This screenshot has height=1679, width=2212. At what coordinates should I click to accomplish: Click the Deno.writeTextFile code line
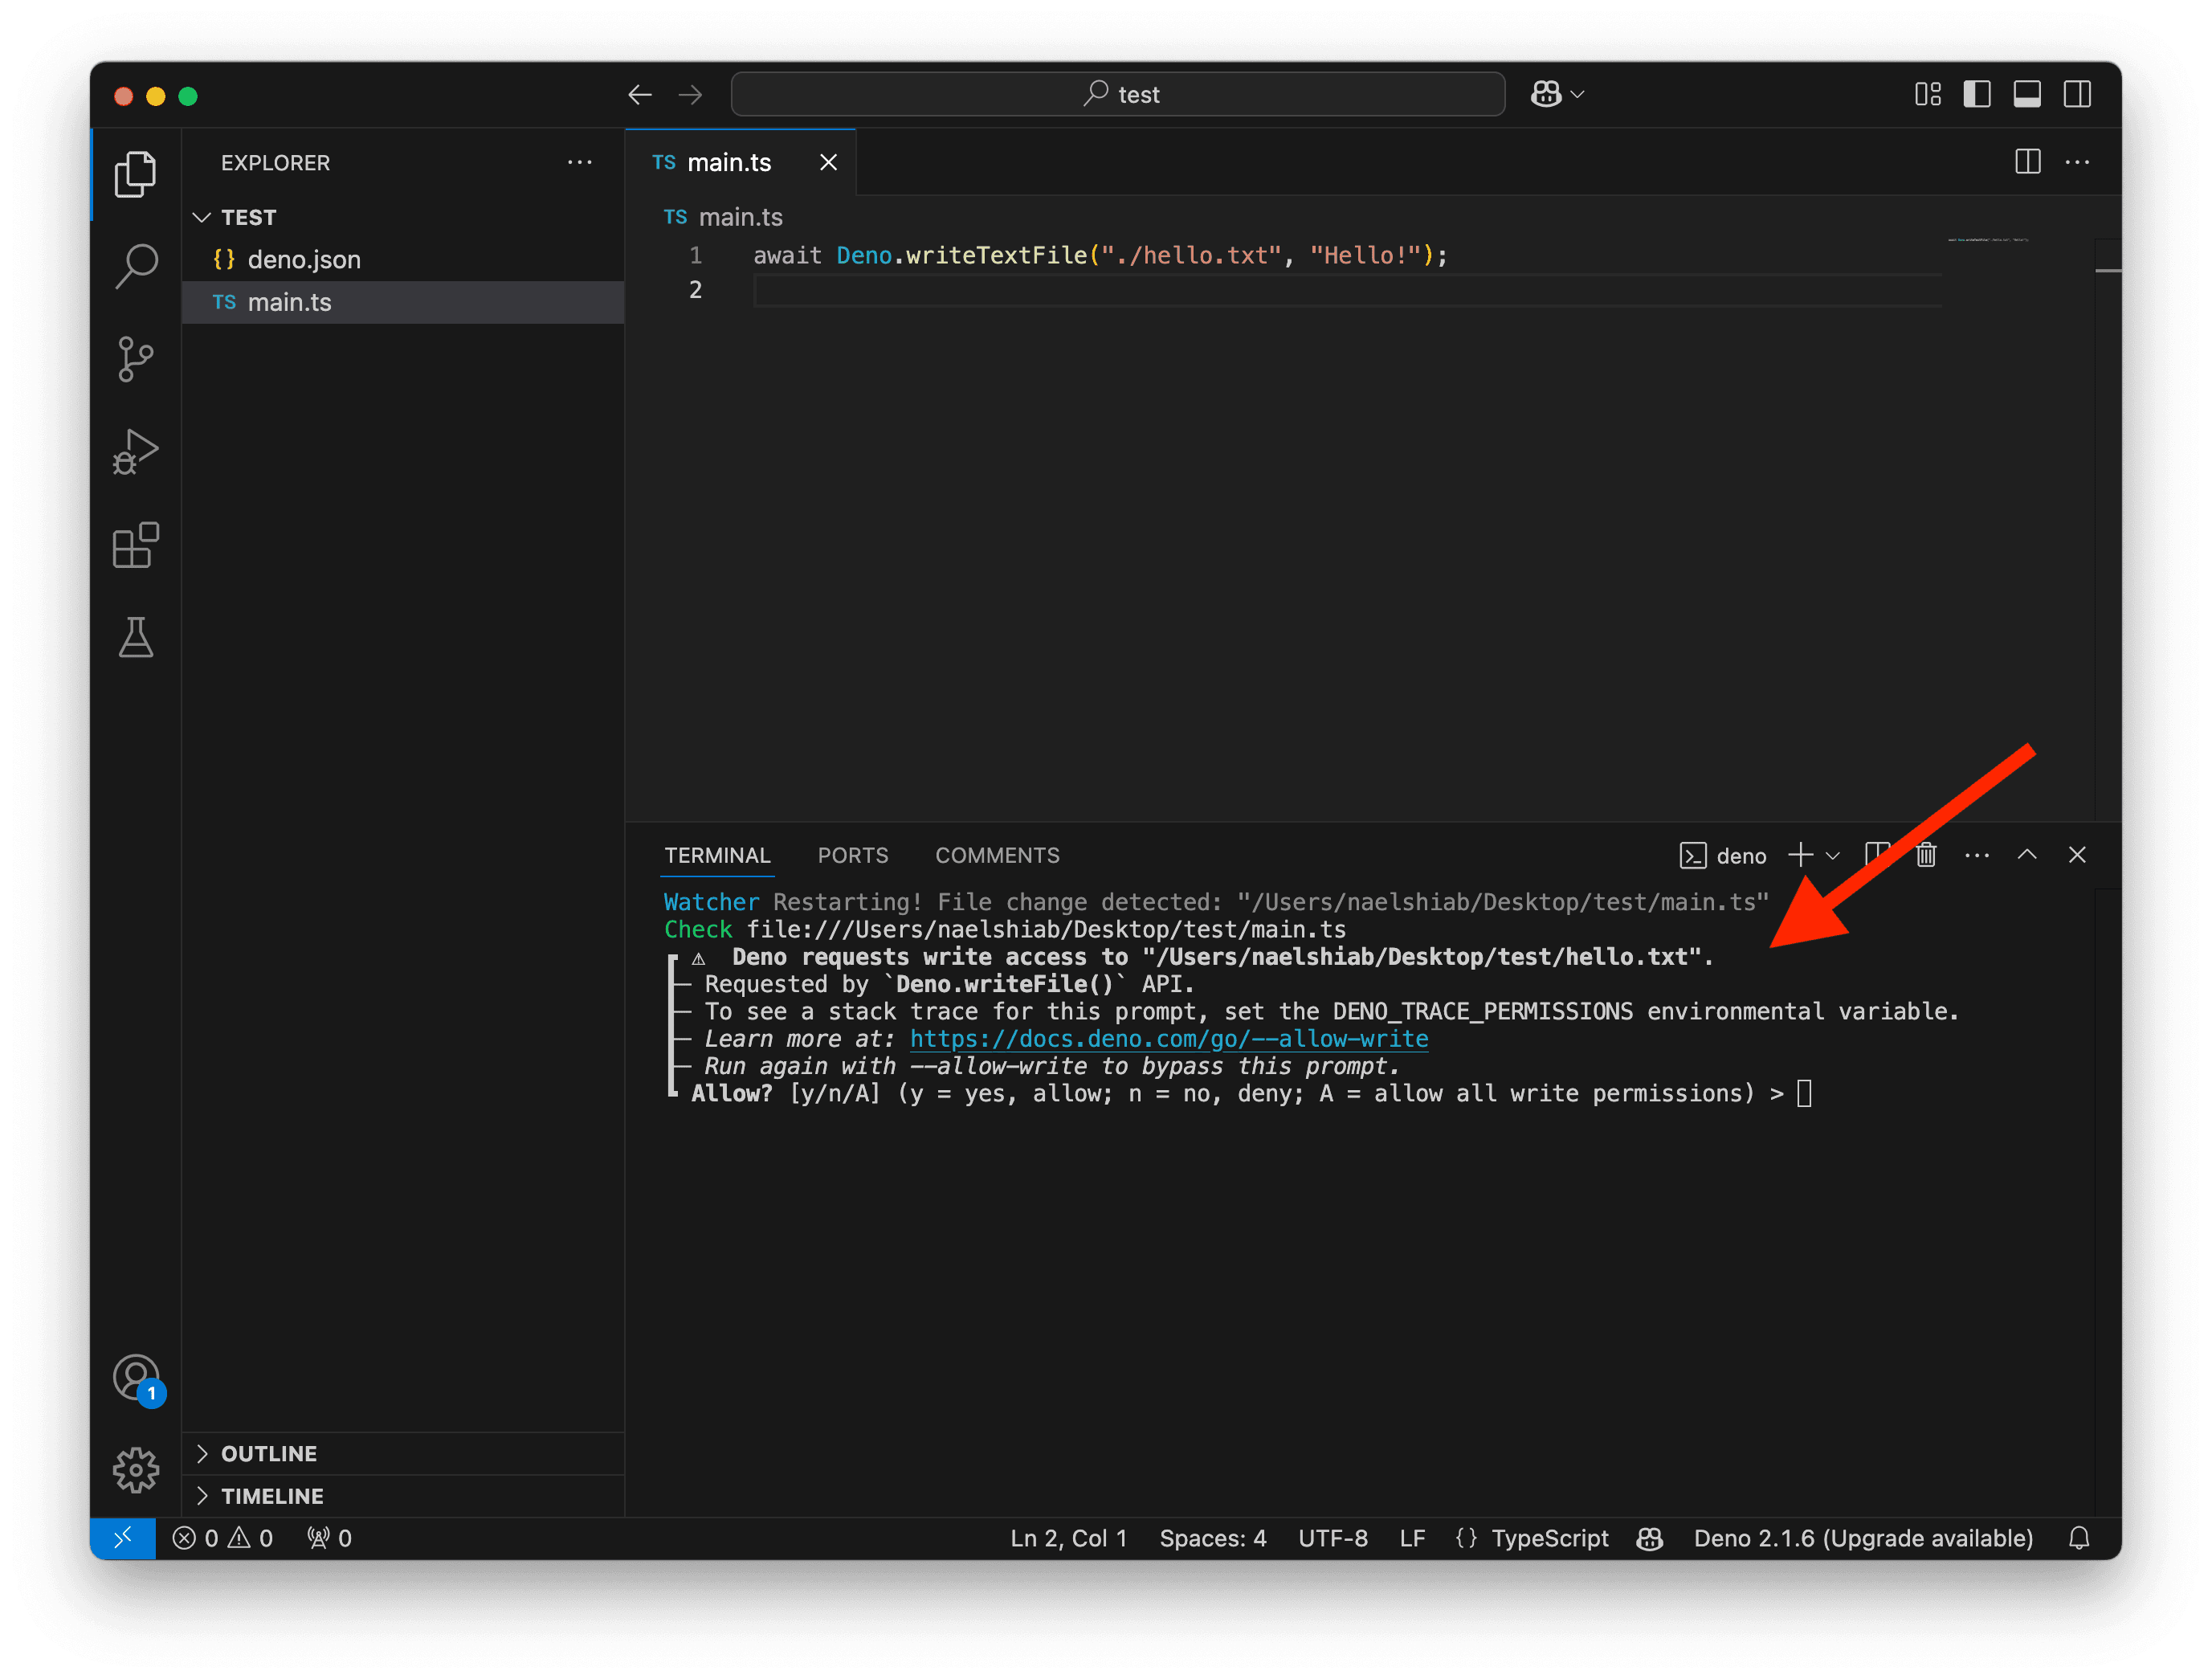click(x=1100, y=256)
